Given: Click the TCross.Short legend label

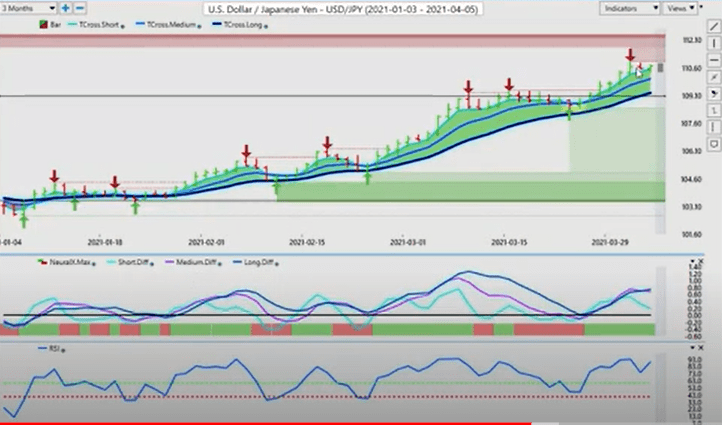Looking at the screenshot, I should tap(99, 25).
